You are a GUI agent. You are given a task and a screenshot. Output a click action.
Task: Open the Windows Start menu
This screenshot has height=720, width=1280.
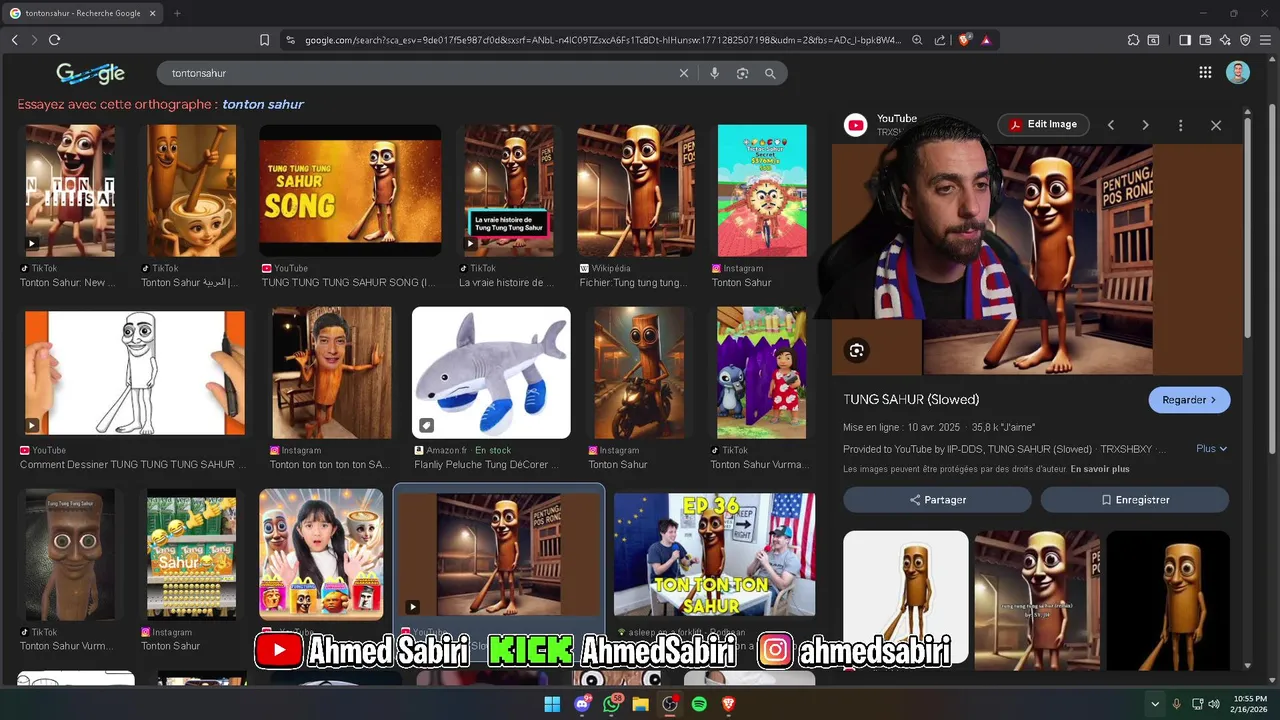pyautogui.click(x=552, y=704)
